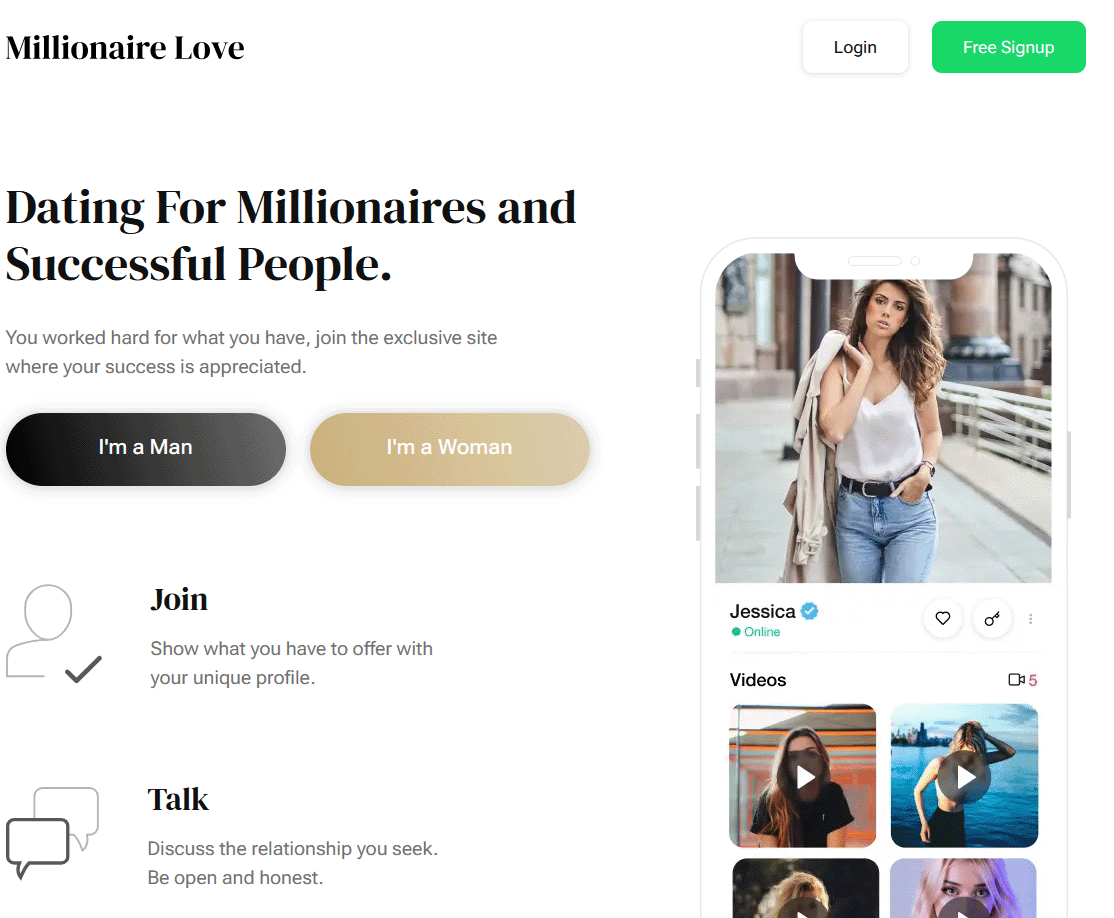Image resolution: width=1114 pixels, height=918 pixels.
Task: Play the video of woman by water
Action: [x=965, y=777]
